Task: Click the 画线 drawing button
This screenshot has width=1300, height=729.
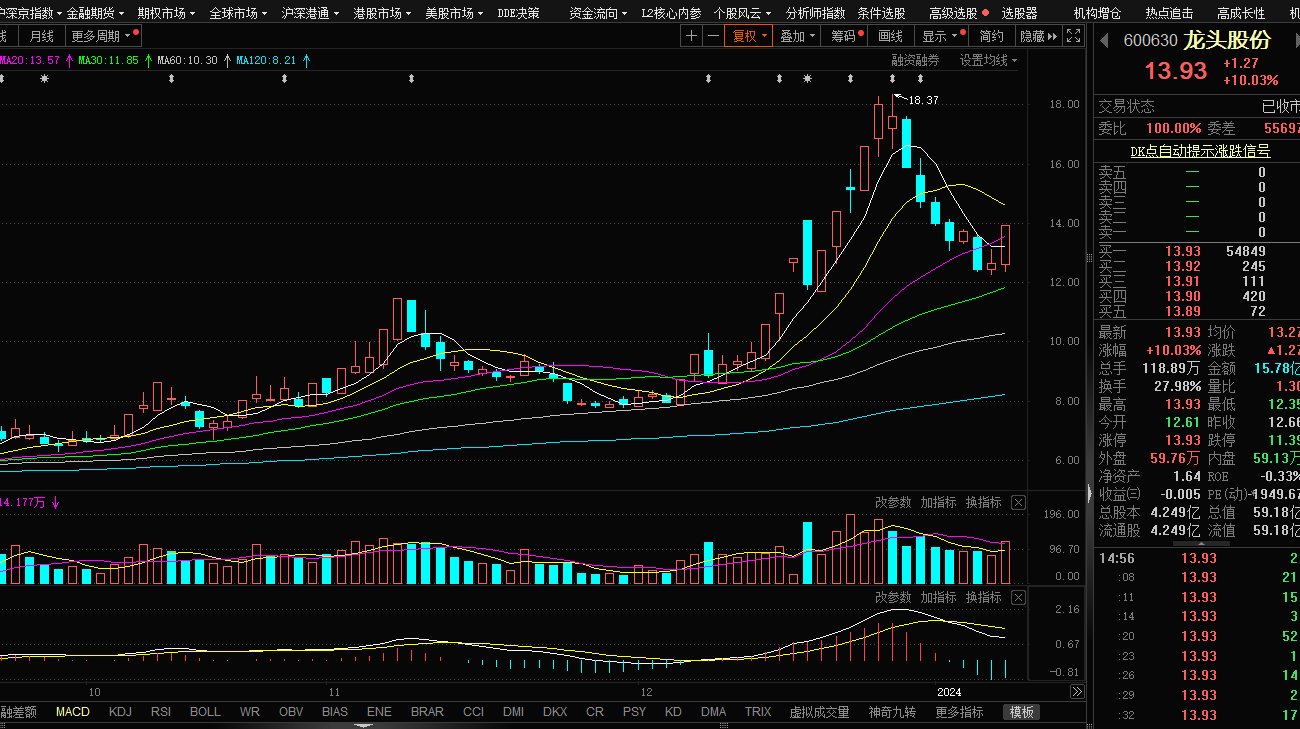Action: tap(890, 36)
